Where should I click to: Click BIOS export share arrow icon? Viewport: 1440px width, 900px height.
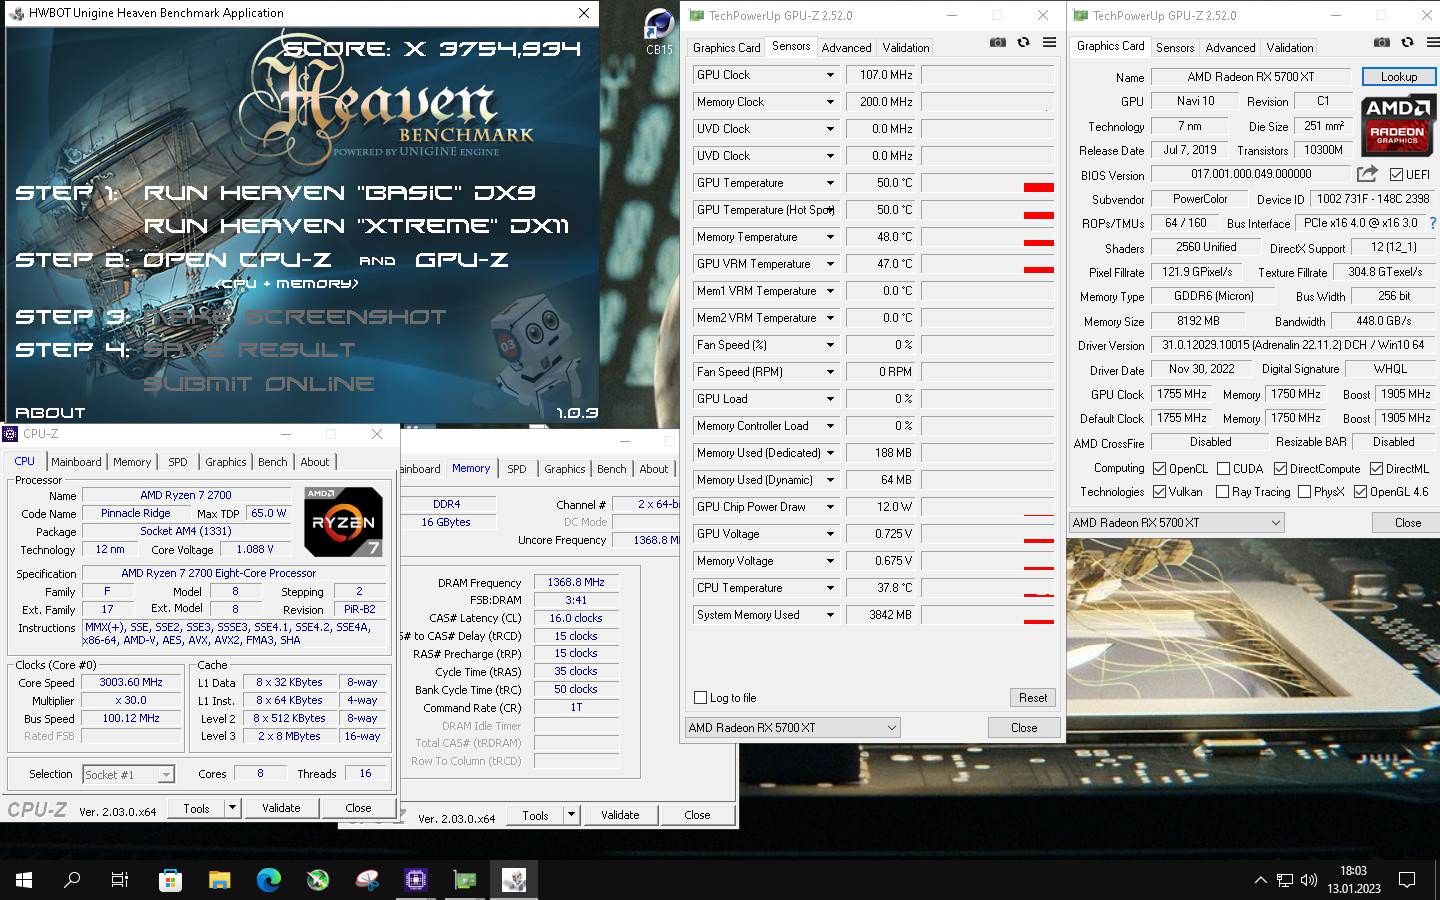pos(1367,174)
